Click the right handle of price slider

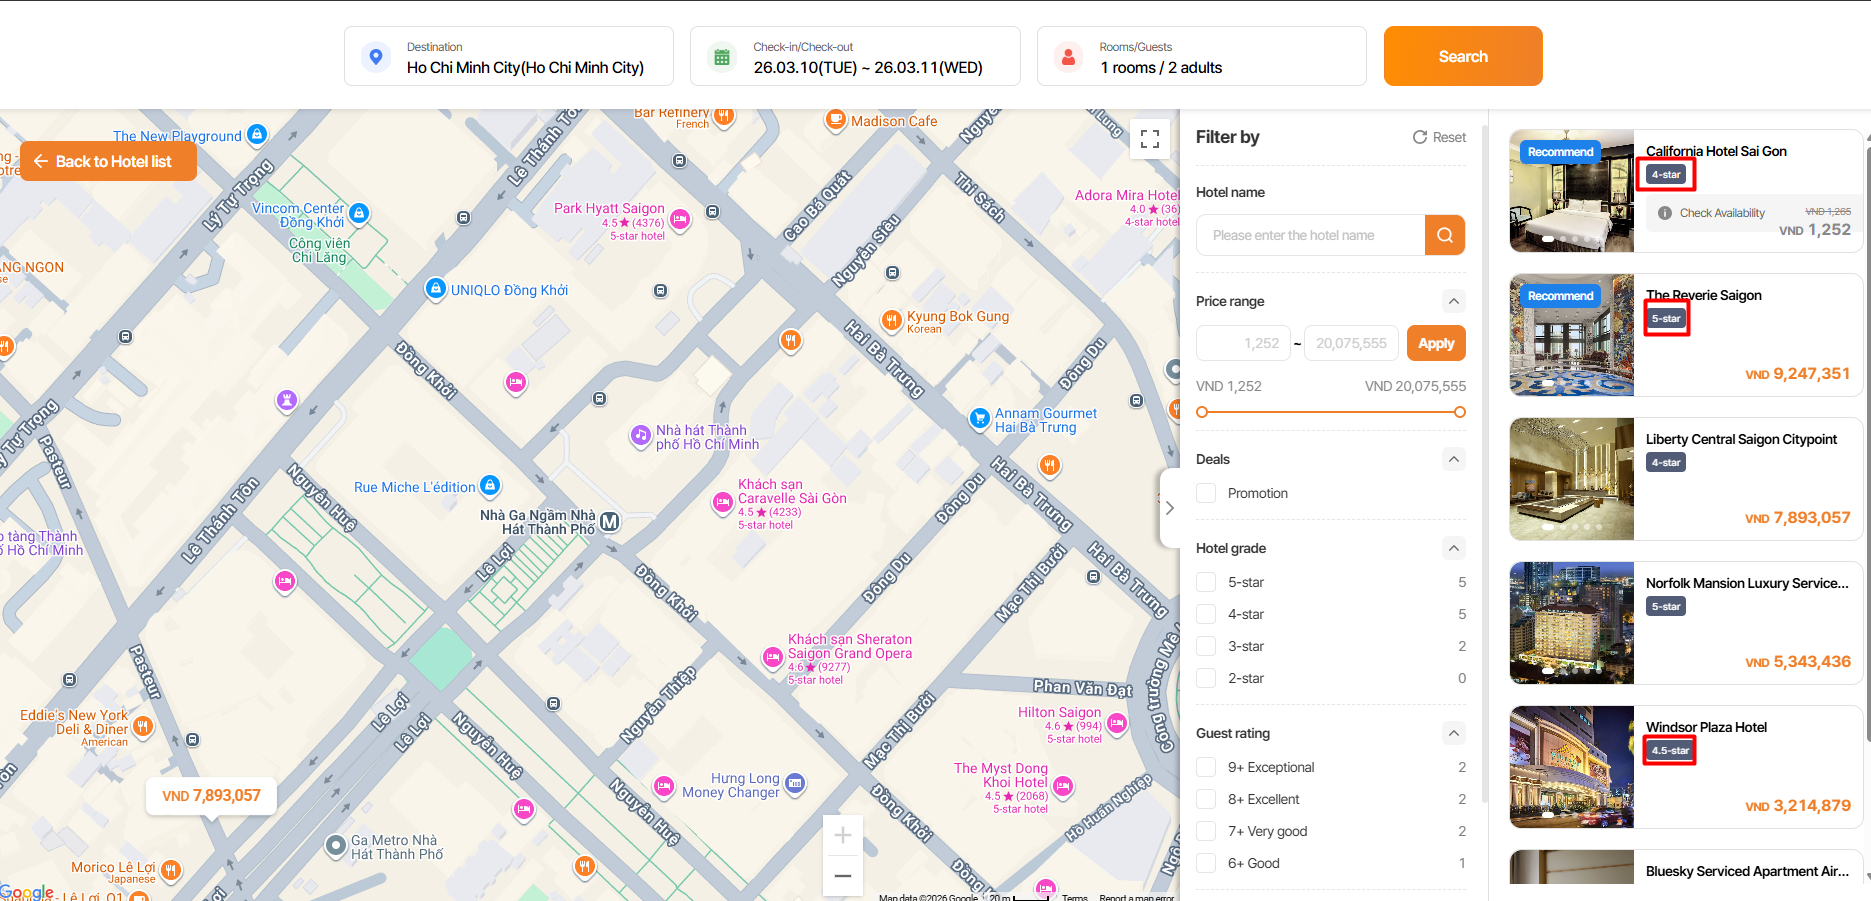[x=1459, y=412]
